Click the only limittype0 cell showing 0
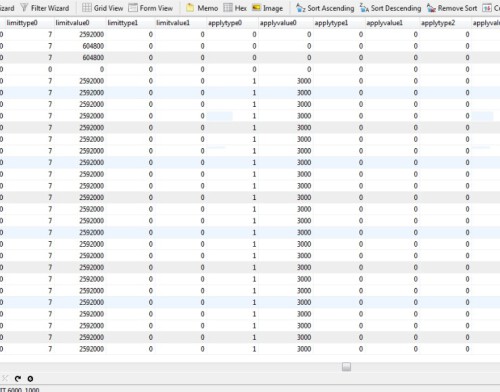This screenshot has width=500, height=392. 29,69
